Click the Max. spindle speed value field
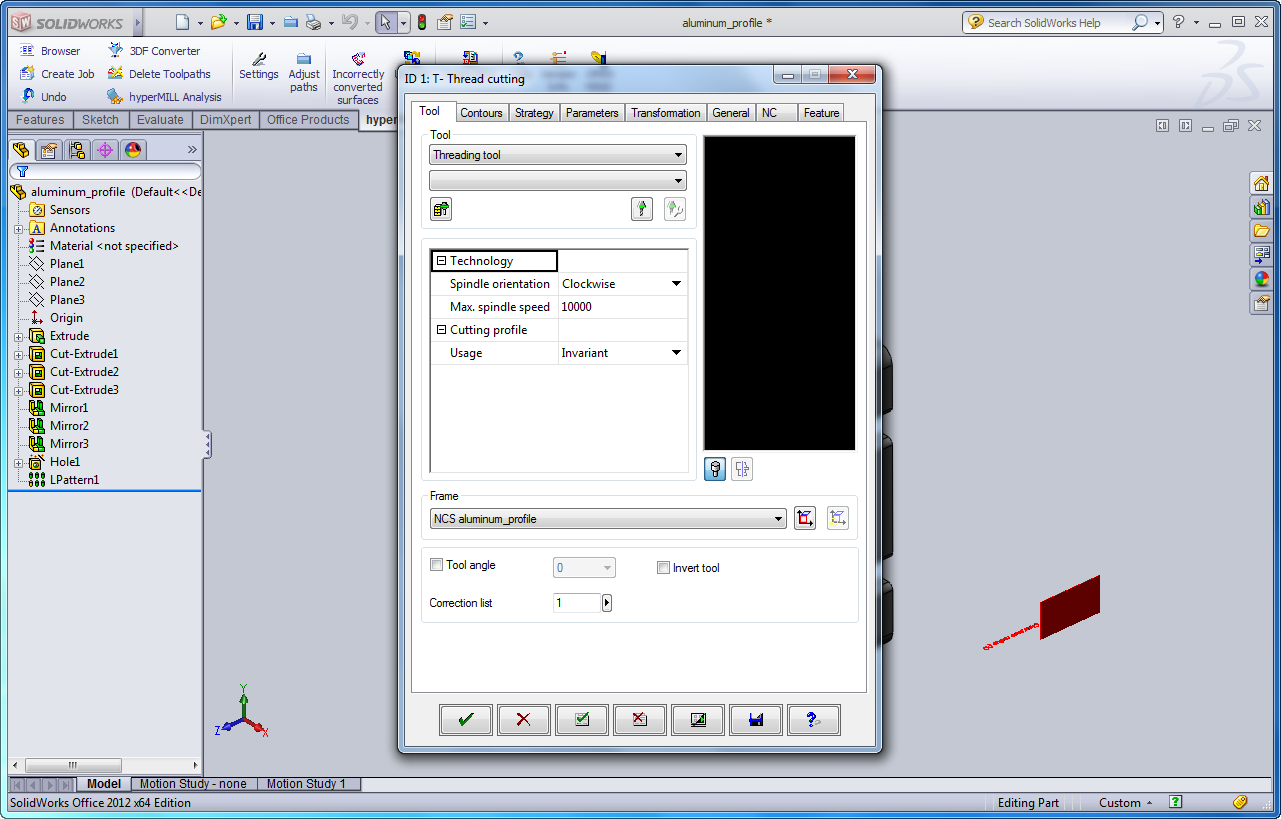Viewport: 1281px width, 819px height. click(x=623, y=307)
